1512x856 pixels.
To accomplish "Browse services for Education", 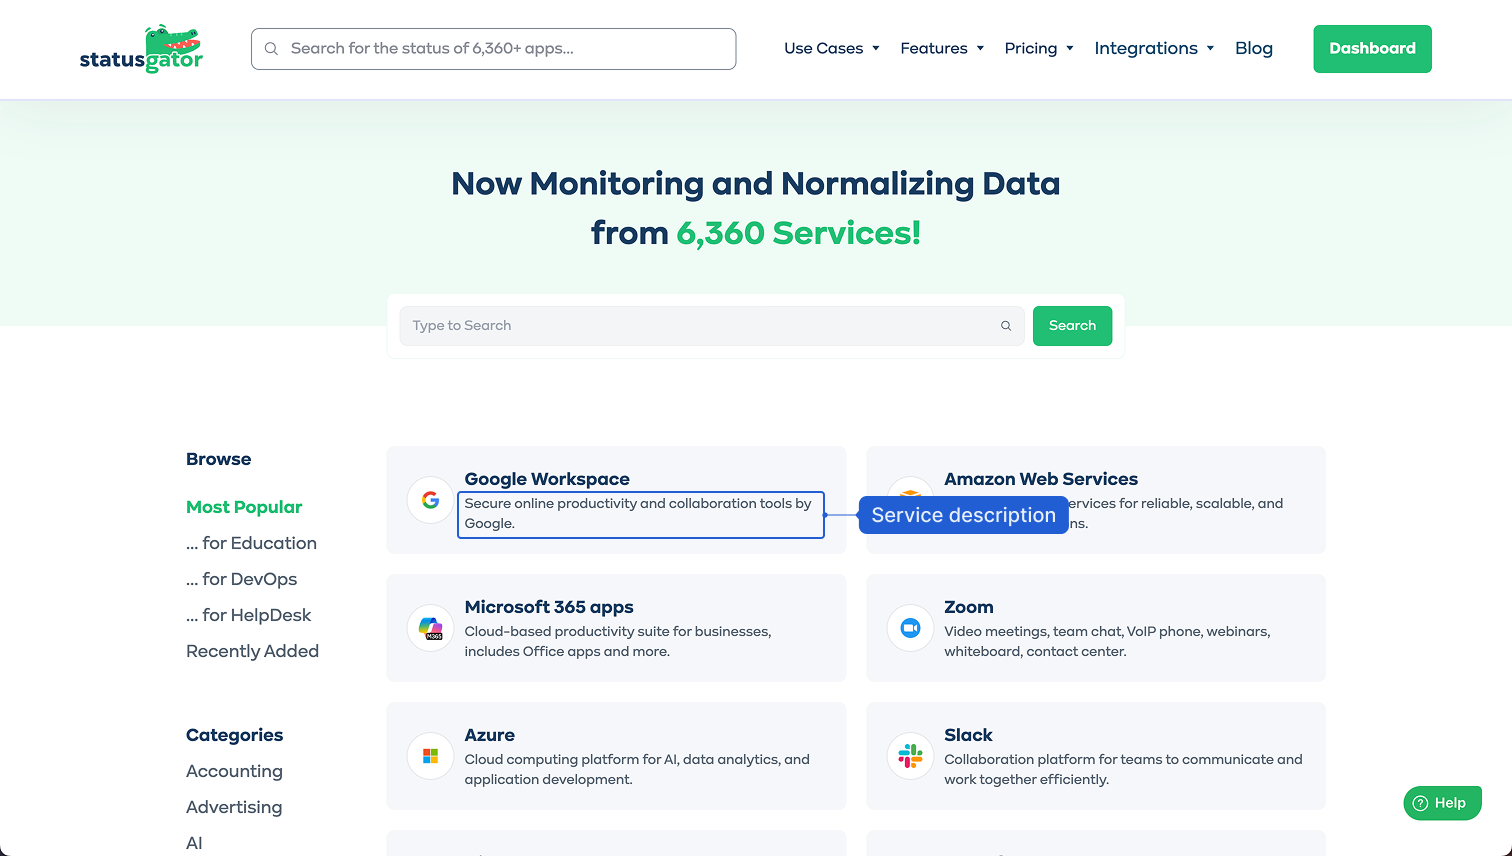I will (251, 543).
